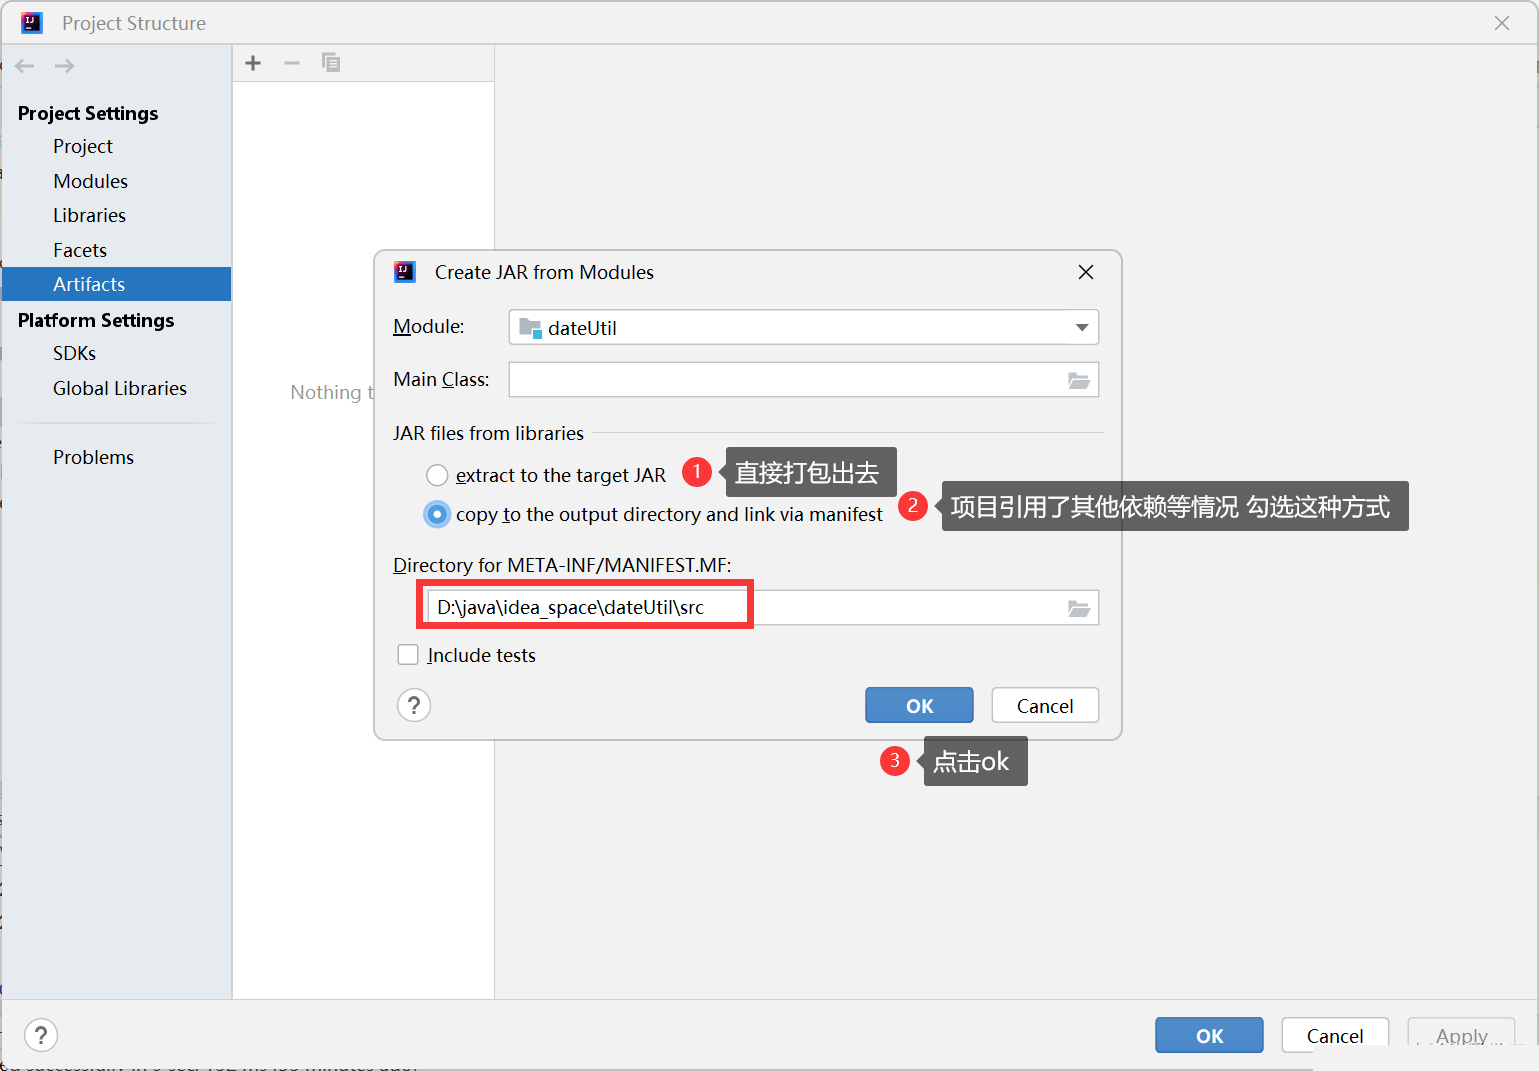Enable the Include tests checkbox
Viewport: 1539px width, 1071px height.
tap(408, 654)
